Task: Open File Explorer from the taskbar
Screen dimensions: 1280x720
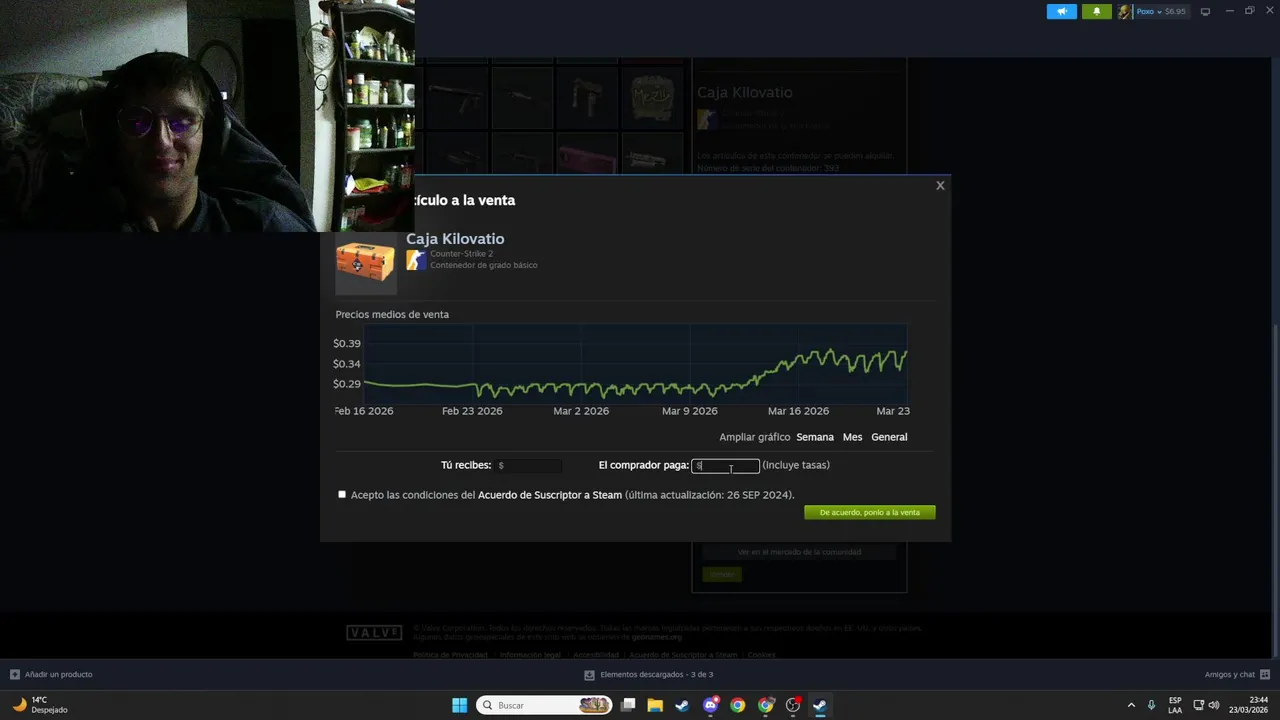Action: 655,705
